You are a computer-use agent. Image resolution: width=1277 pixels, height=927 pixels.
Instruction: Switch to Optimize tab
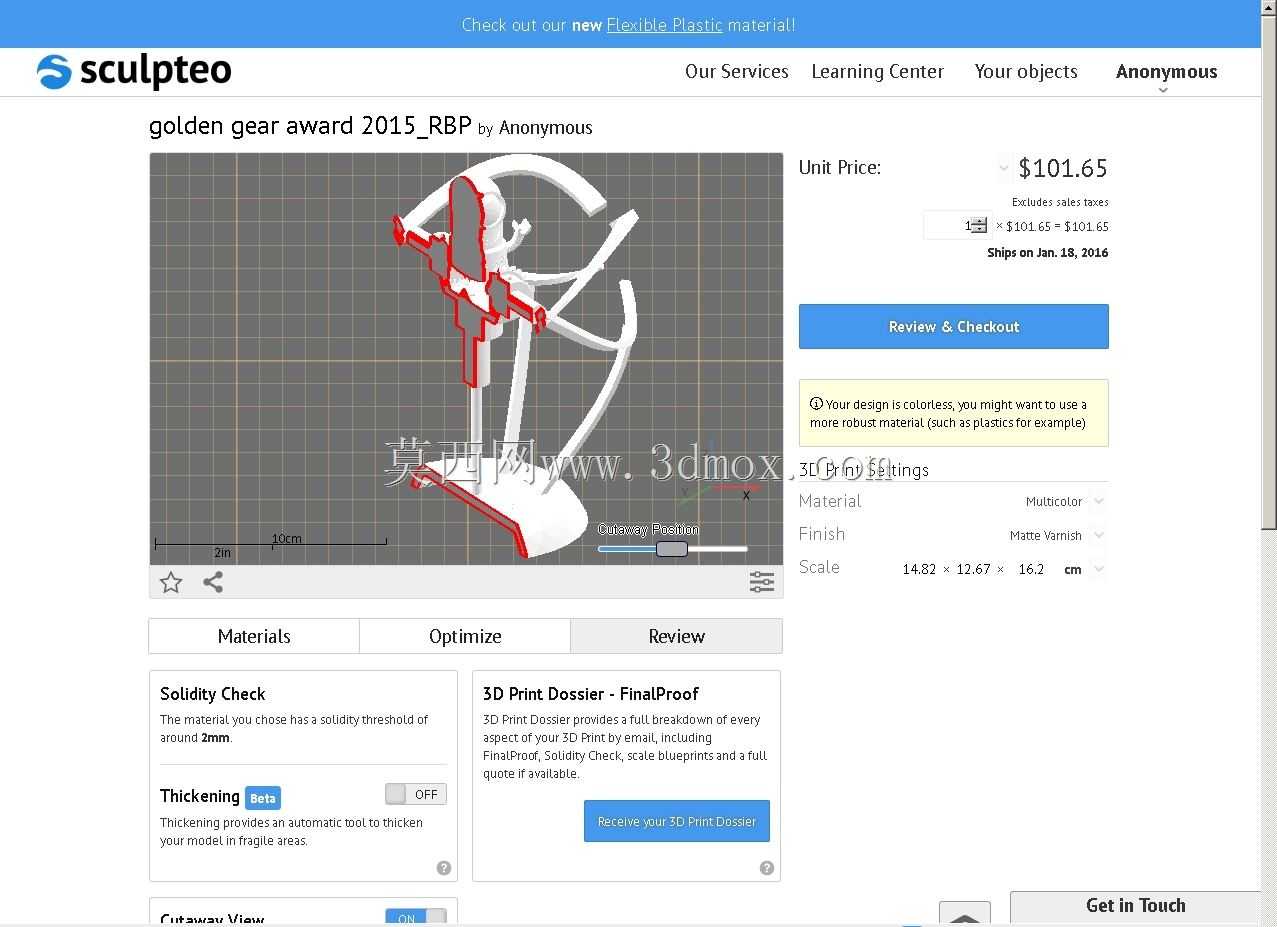pyautogui.click(x=465, y=636)
